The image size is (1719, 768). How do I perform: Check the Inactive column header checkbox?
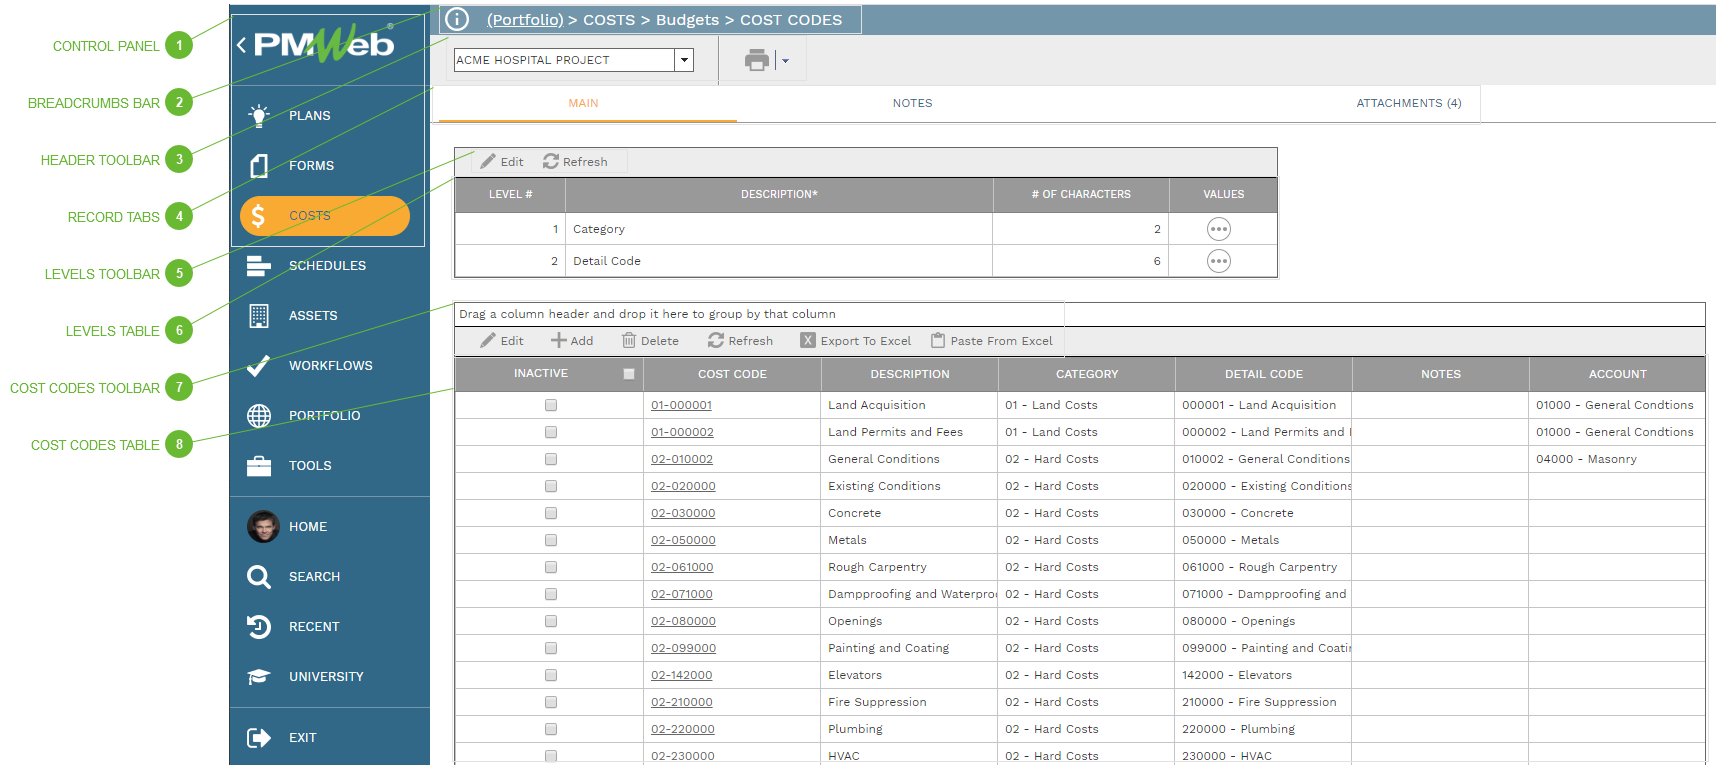pyautogui.click(x=629, y=374)
